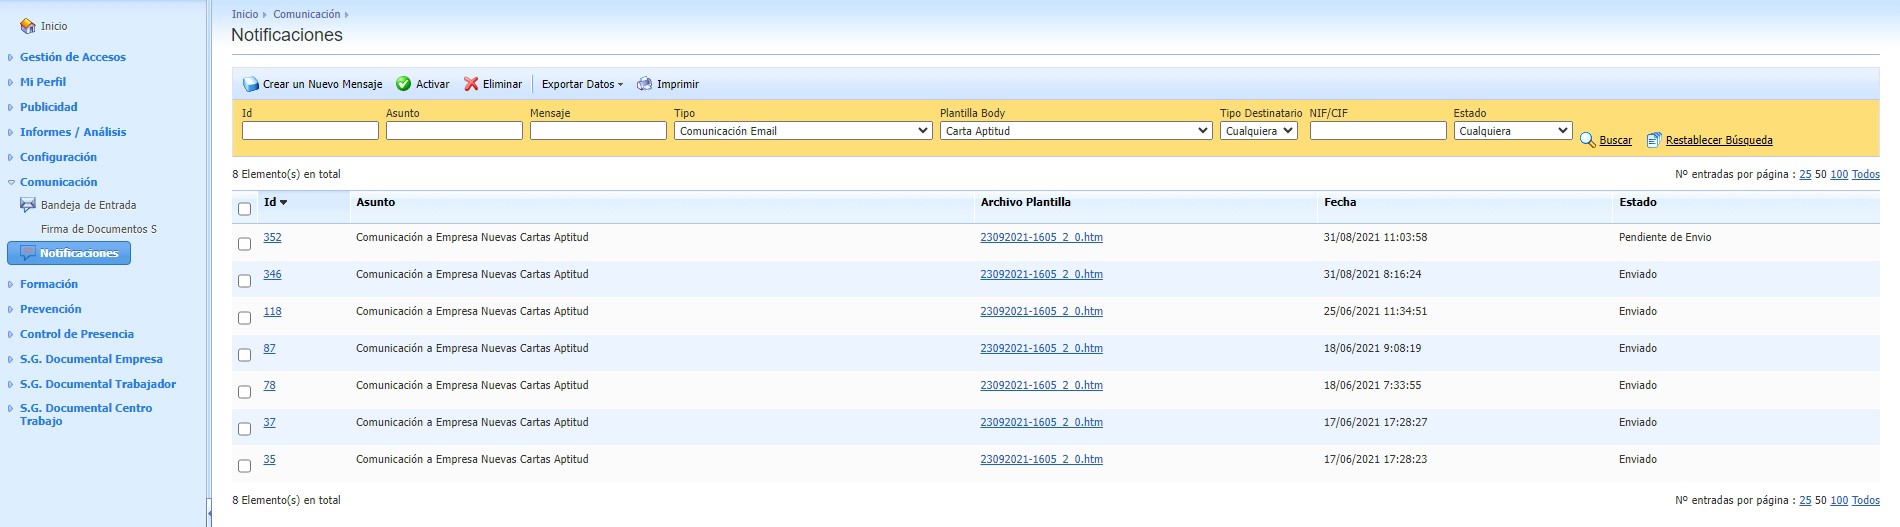The image size is (1900, 527).
Task: Tick the checkbox for notification 352
Action: 244,244
